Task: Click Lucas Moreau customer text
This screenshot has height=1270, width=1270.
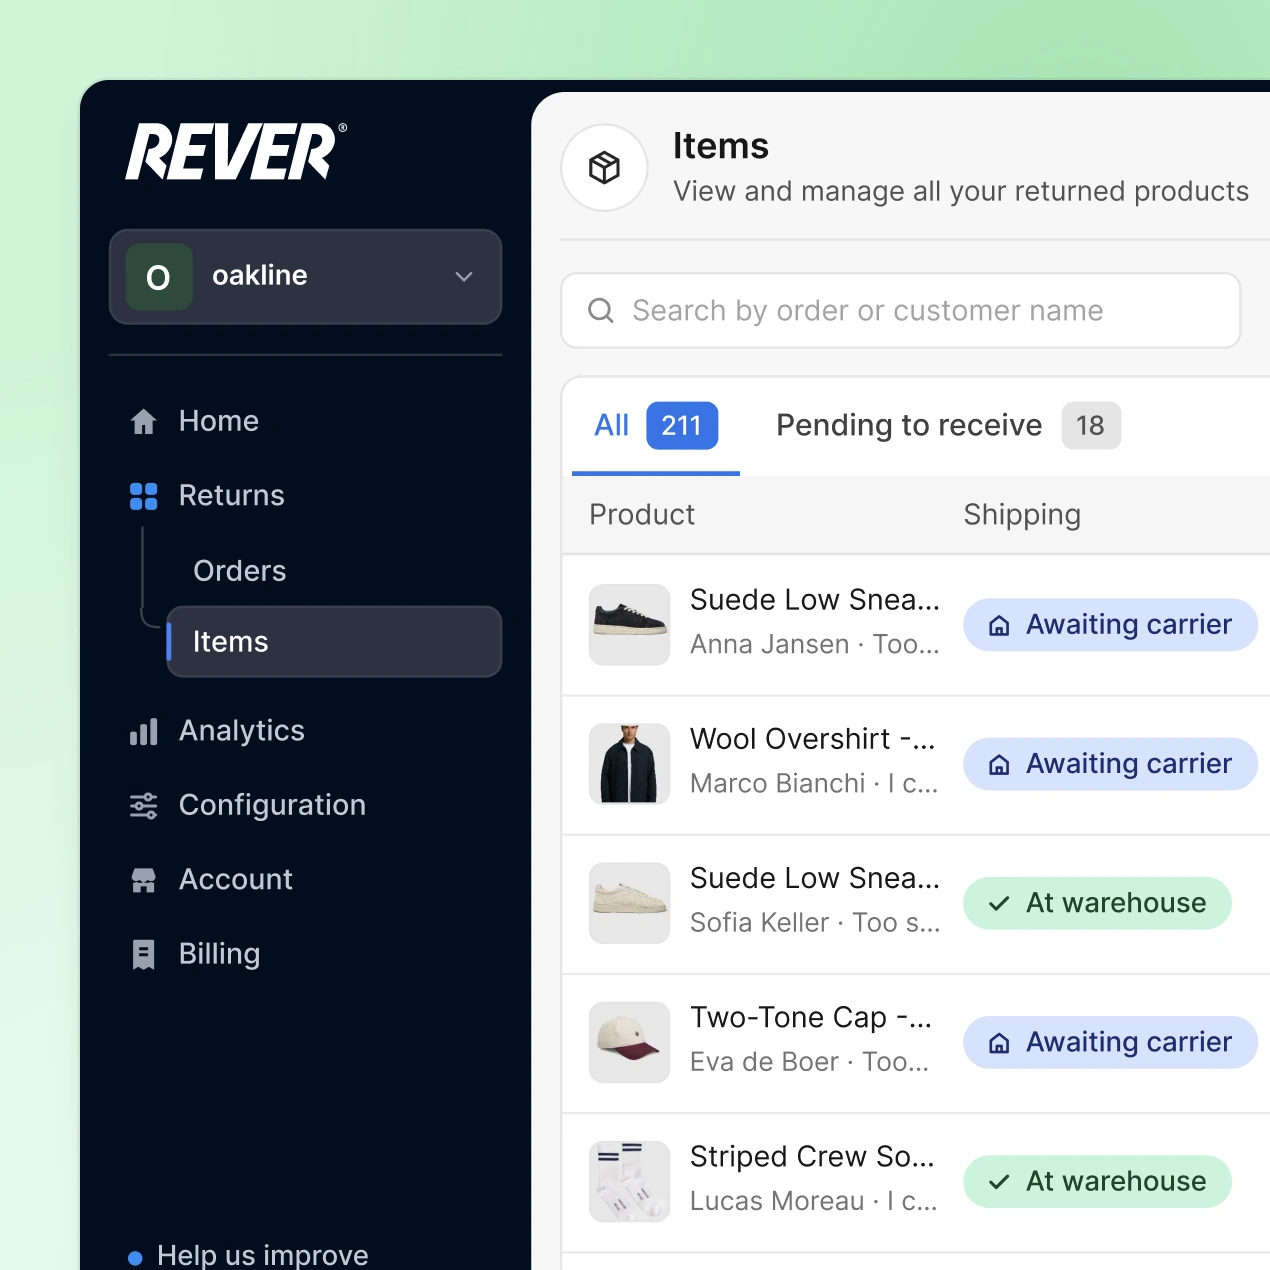Action: [x=777, y=1201]
